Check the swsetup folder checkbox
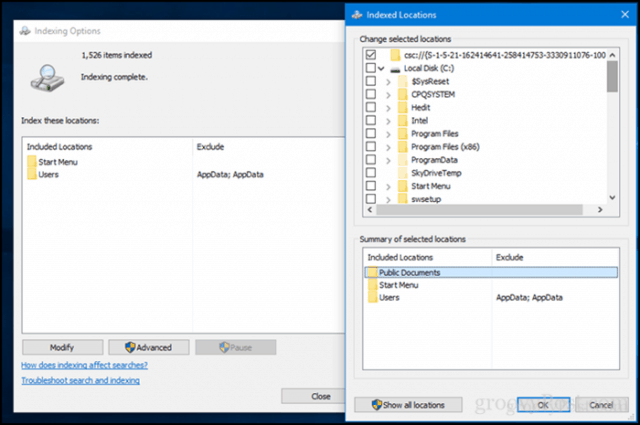Viewport: 640px width, 425px height. 371,198
